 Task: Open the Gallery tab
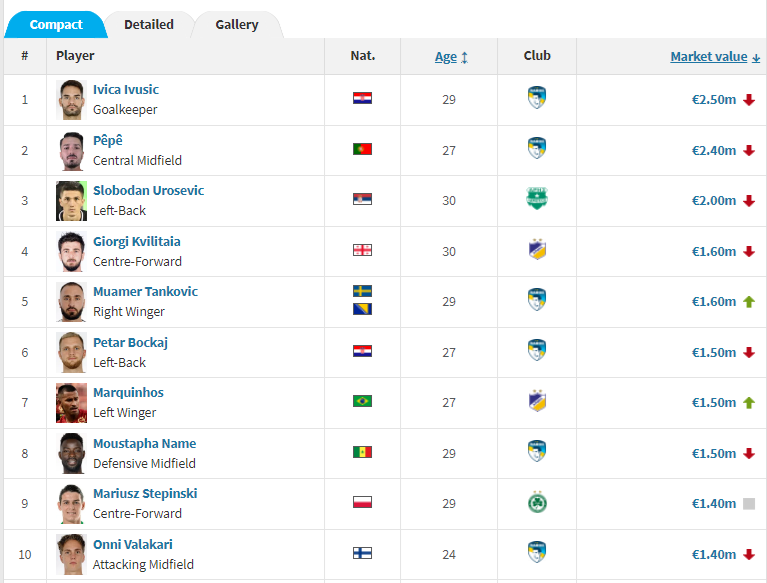point(237,24)
